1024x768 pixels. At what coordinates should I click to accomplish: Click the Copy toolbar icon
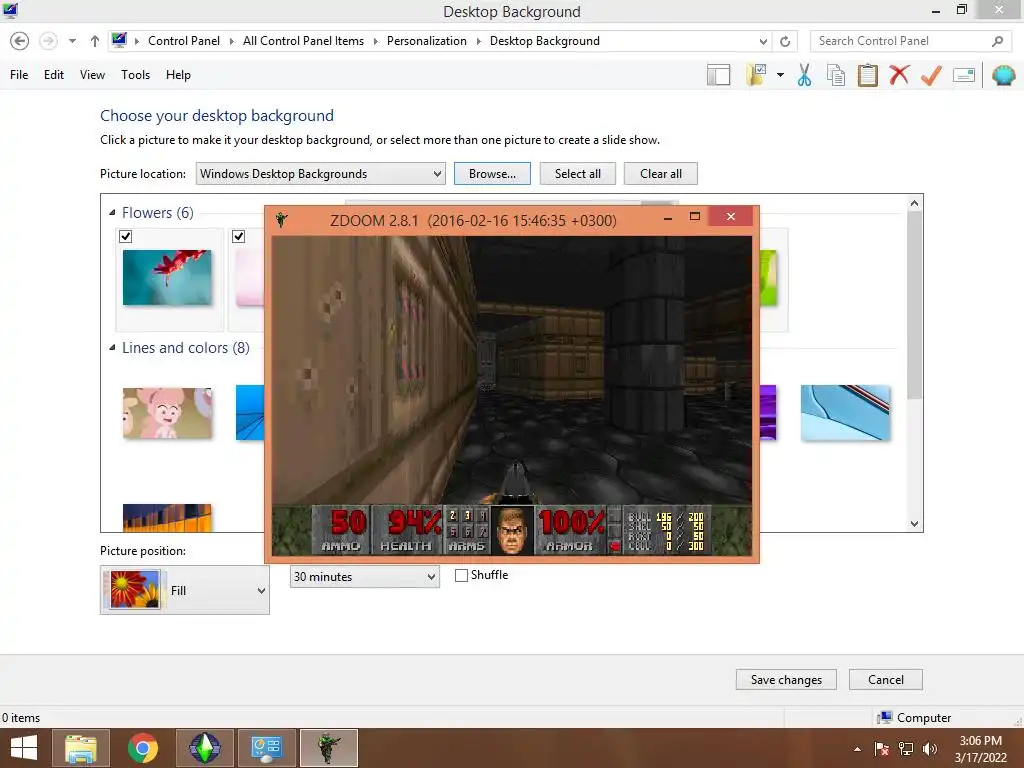click(x=836, y=75)
